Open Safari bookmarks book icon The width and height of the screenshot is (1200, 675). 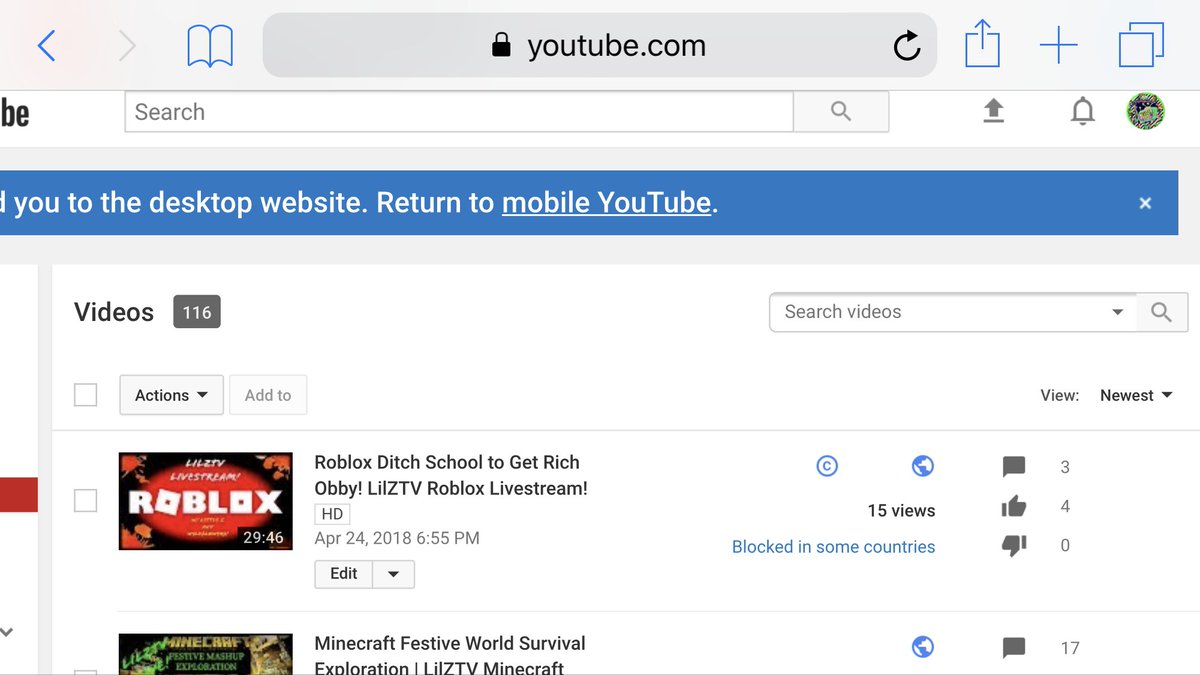coord(210,46)
